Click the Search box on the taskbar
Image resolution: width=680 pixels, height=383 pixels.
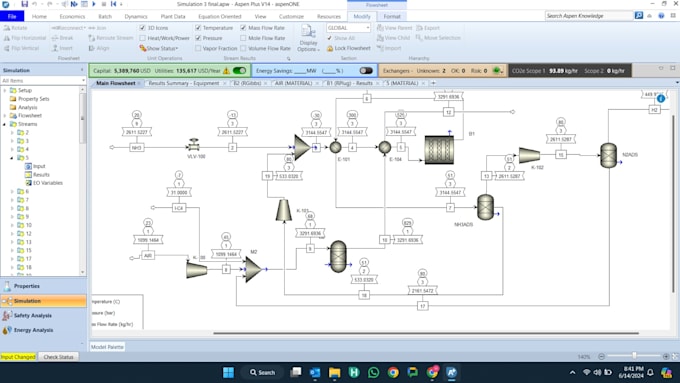262,372
